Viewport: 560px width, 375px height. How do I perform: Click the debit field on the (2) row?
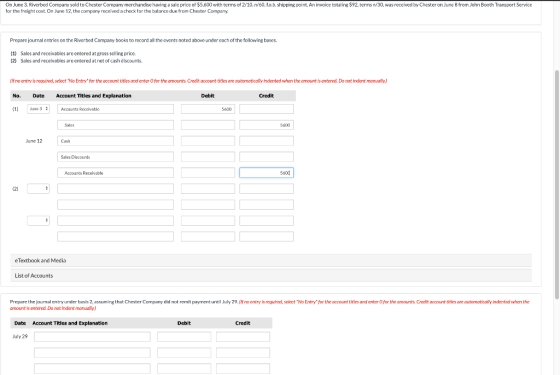[208, 189]
